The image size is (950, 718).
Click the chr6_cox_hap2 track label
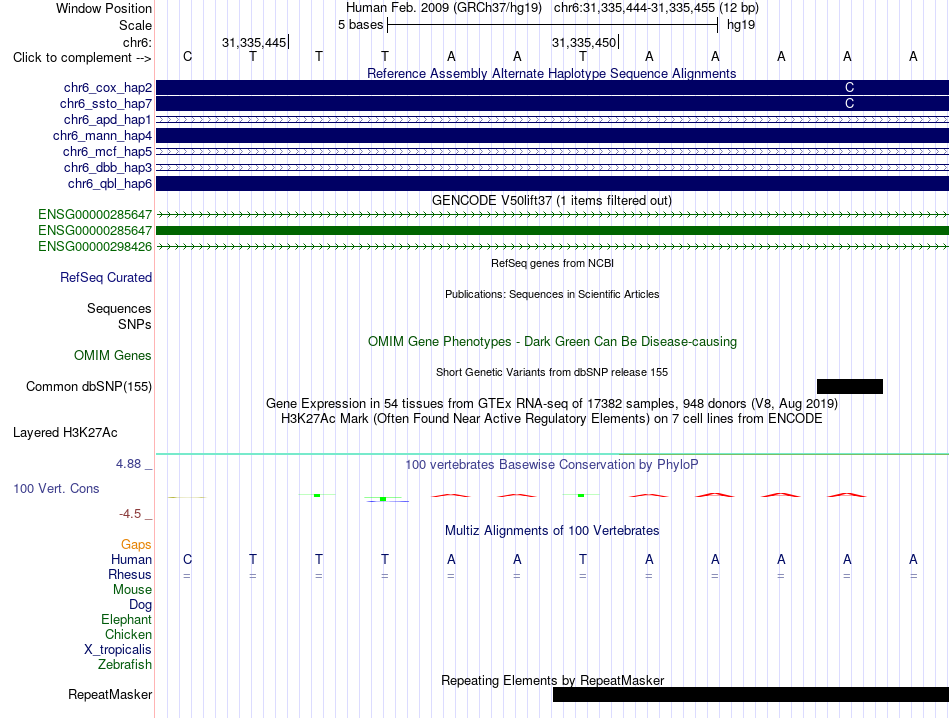pos(108,88)
